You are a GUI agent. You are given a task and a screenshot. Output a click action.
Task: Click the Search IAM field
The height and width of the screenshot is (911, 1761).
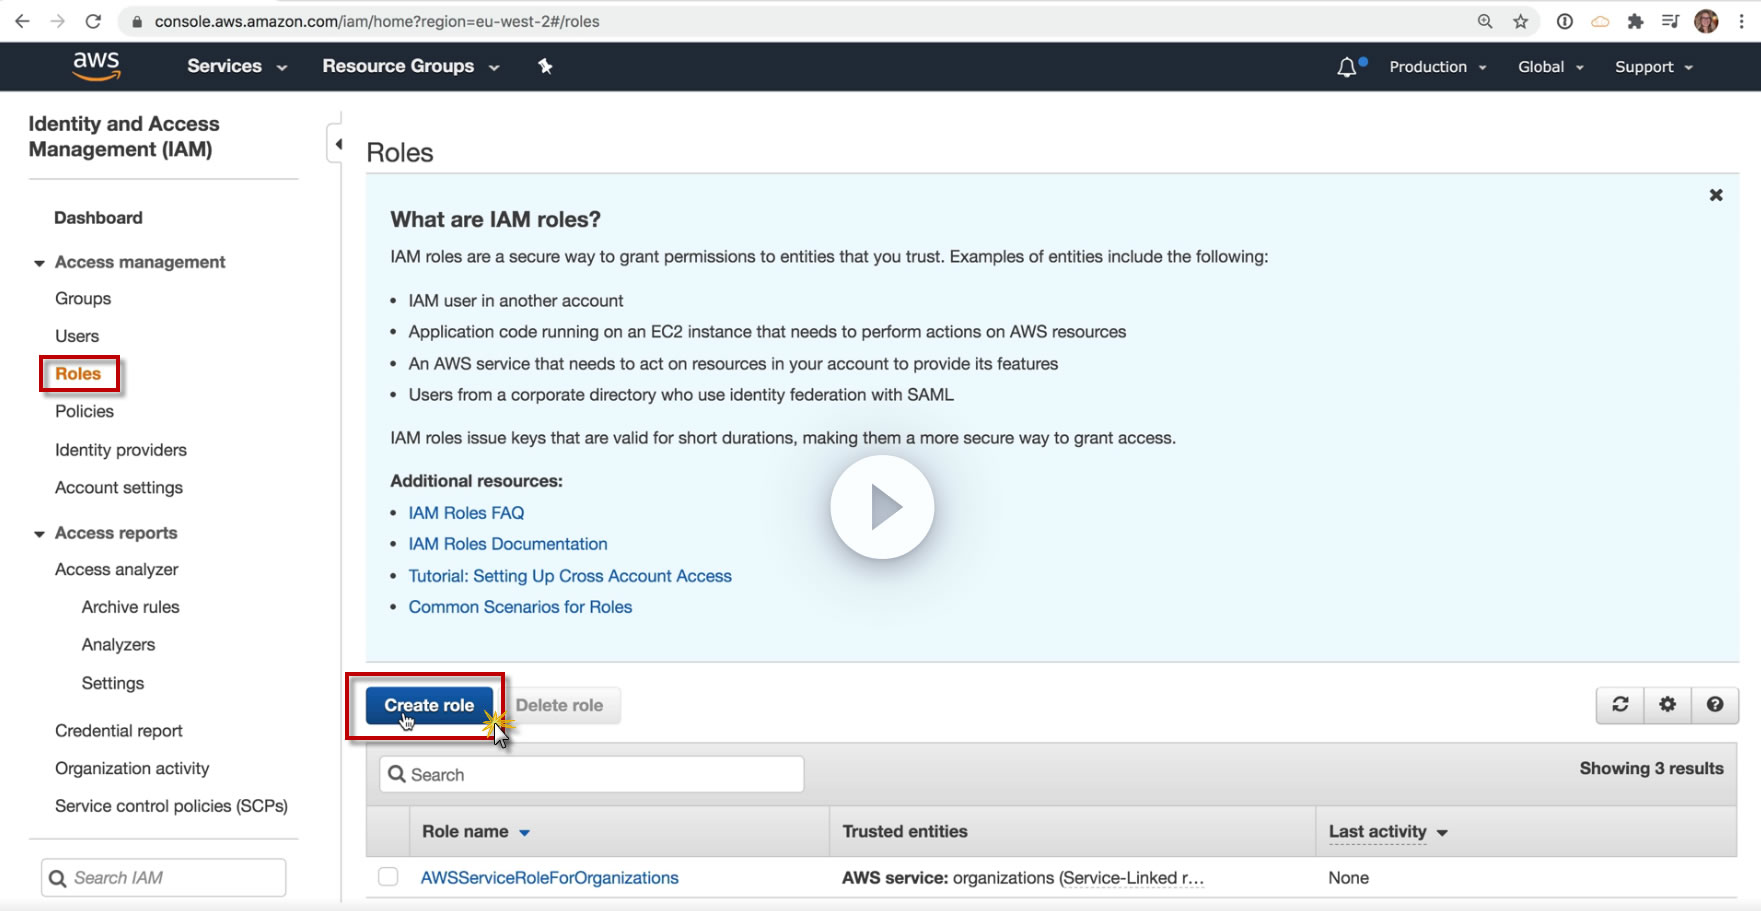[164, 878]
